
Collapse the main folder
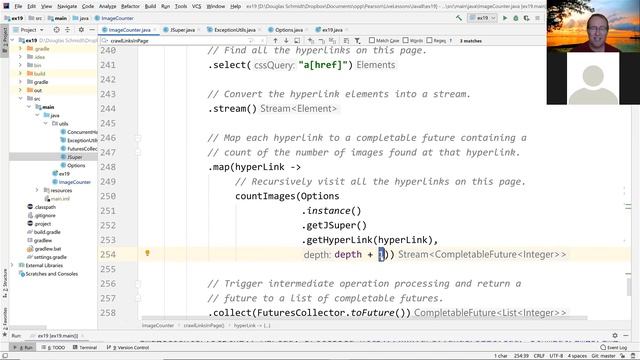point(29,107)
